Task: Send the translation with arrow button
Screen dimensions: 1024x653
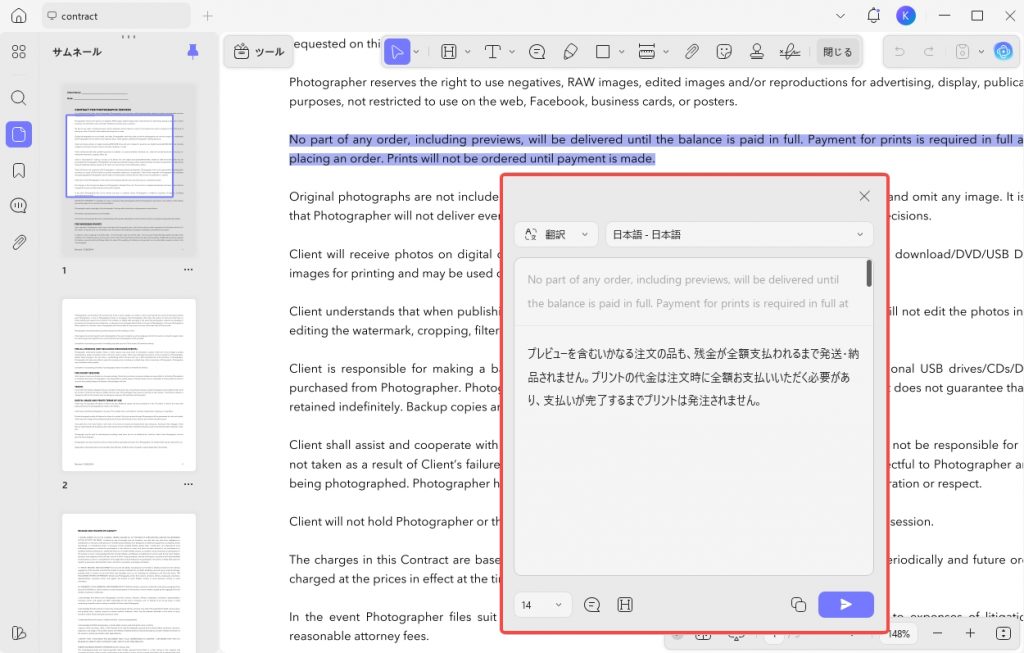Action: tap(846, 605)
